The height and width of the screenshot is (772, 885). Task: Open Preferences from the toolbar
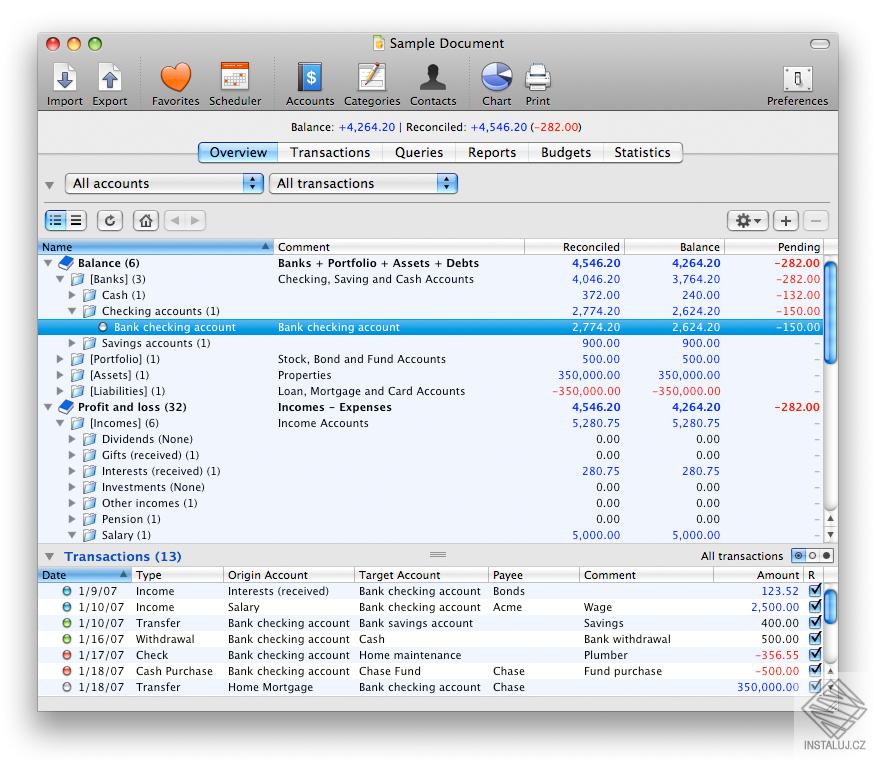coord(797,80)
